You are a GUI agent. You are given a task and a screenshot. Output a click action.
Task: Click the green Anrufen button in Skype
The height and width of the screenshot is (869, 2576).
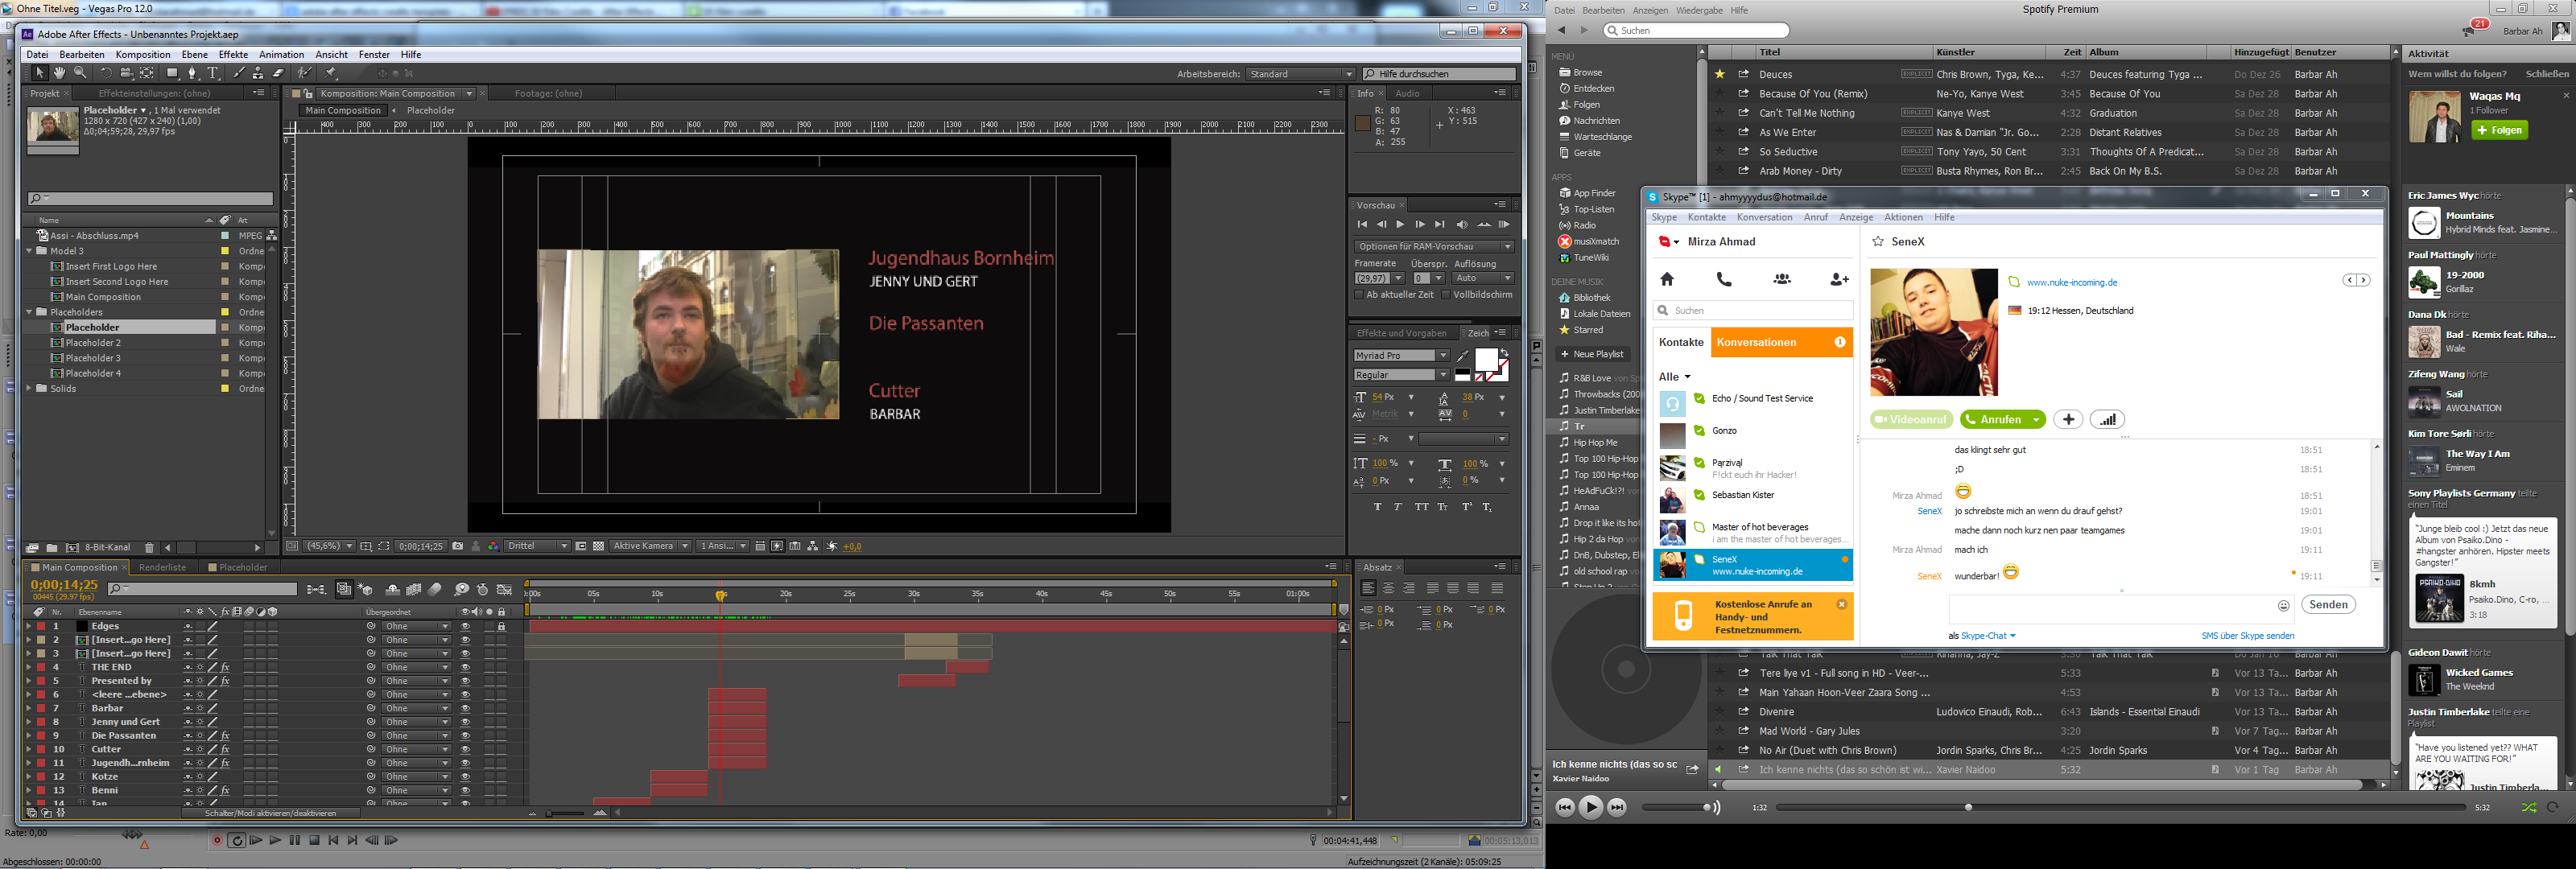[x=2002, y=420]
